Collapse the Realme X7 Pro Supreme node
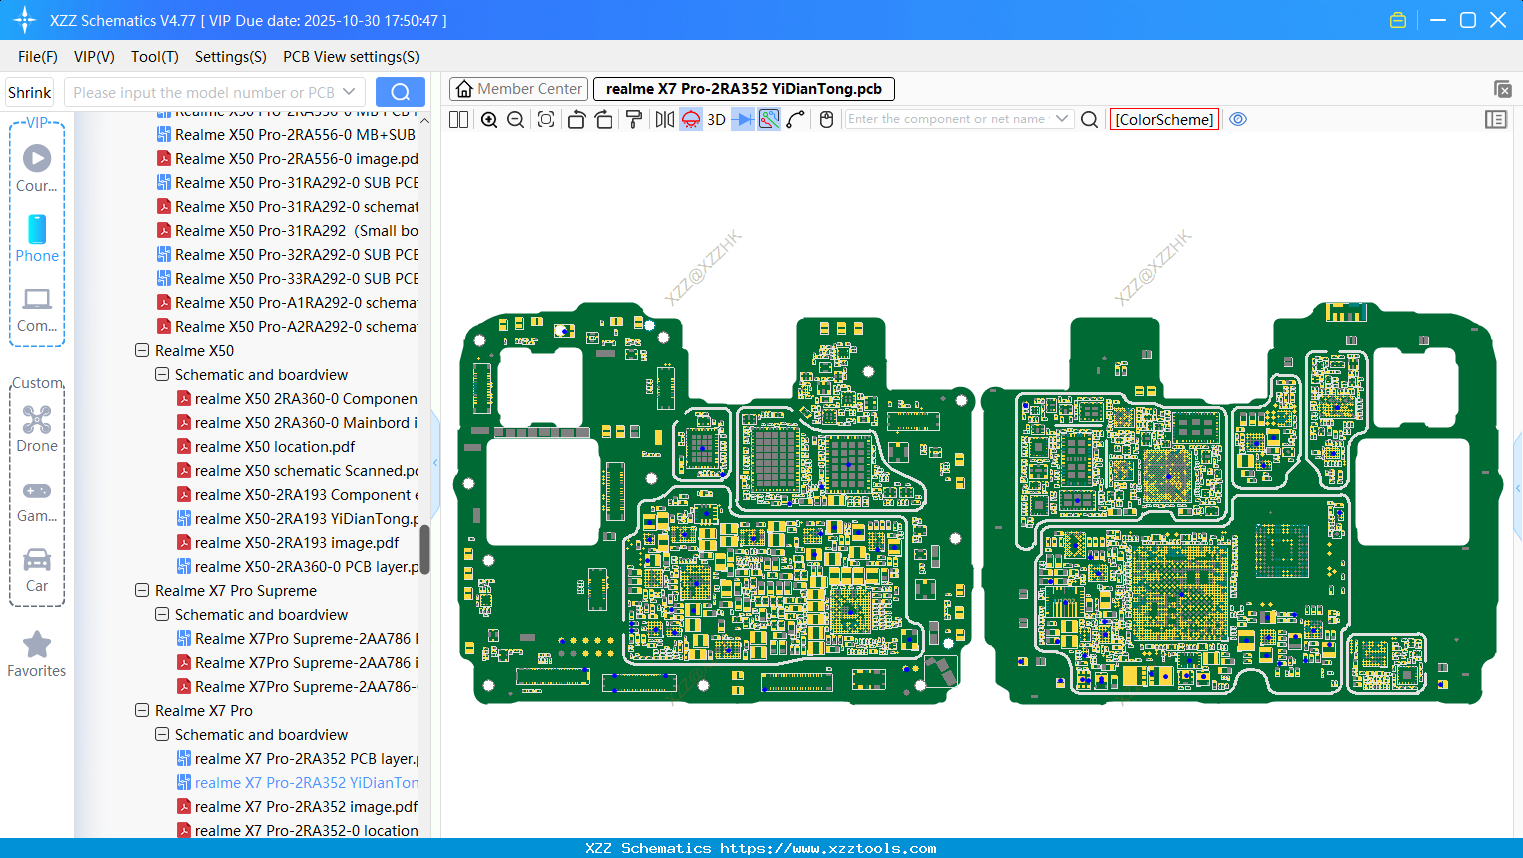This screenshot has width=1523, height=858. (x=142, y=591)
